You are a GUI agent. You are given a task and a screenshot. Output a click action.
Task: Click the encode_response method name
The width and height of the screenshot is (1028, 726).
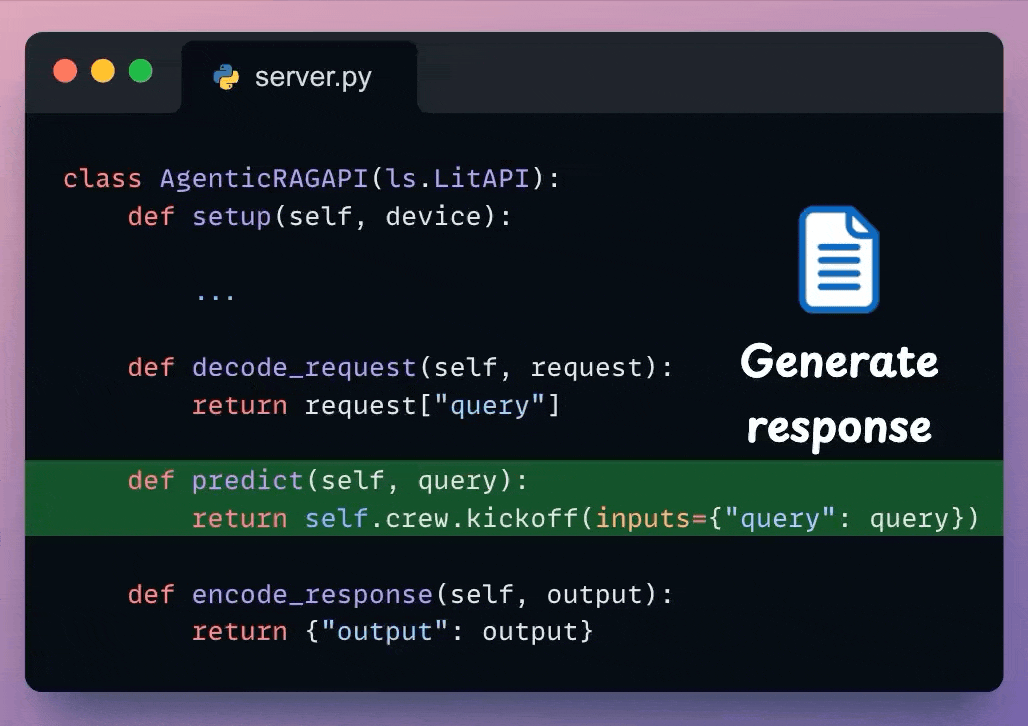(x=312, y=595)
